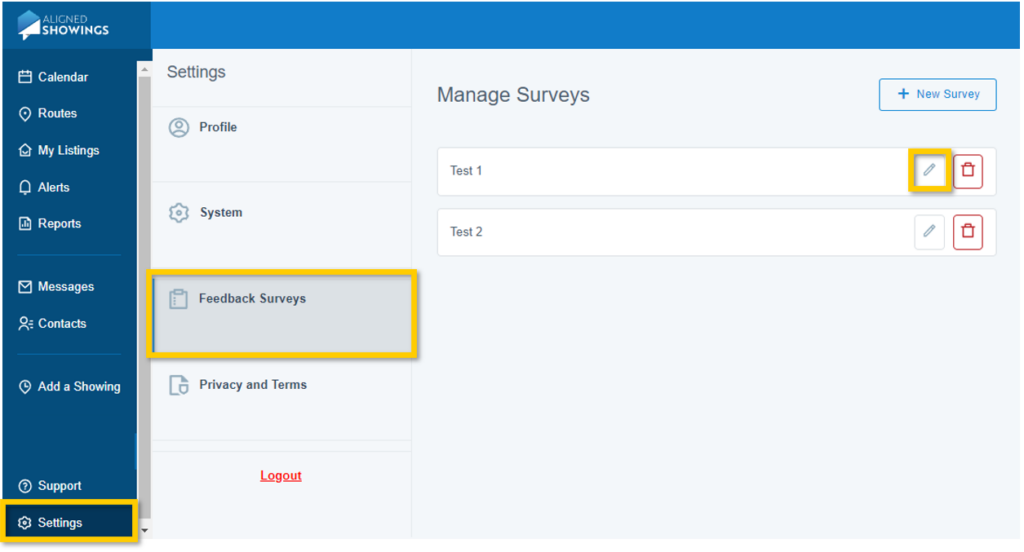1024x552 pixels.
Task: Click the pencil edit icon for Test 2
Action: coord(929,232)
